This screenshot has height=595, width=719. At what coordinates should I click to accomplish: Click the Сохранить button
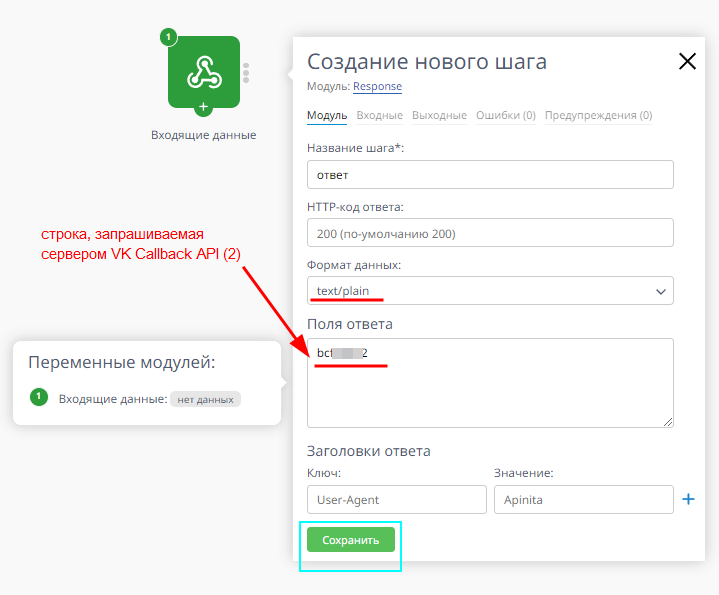point(351,540)
